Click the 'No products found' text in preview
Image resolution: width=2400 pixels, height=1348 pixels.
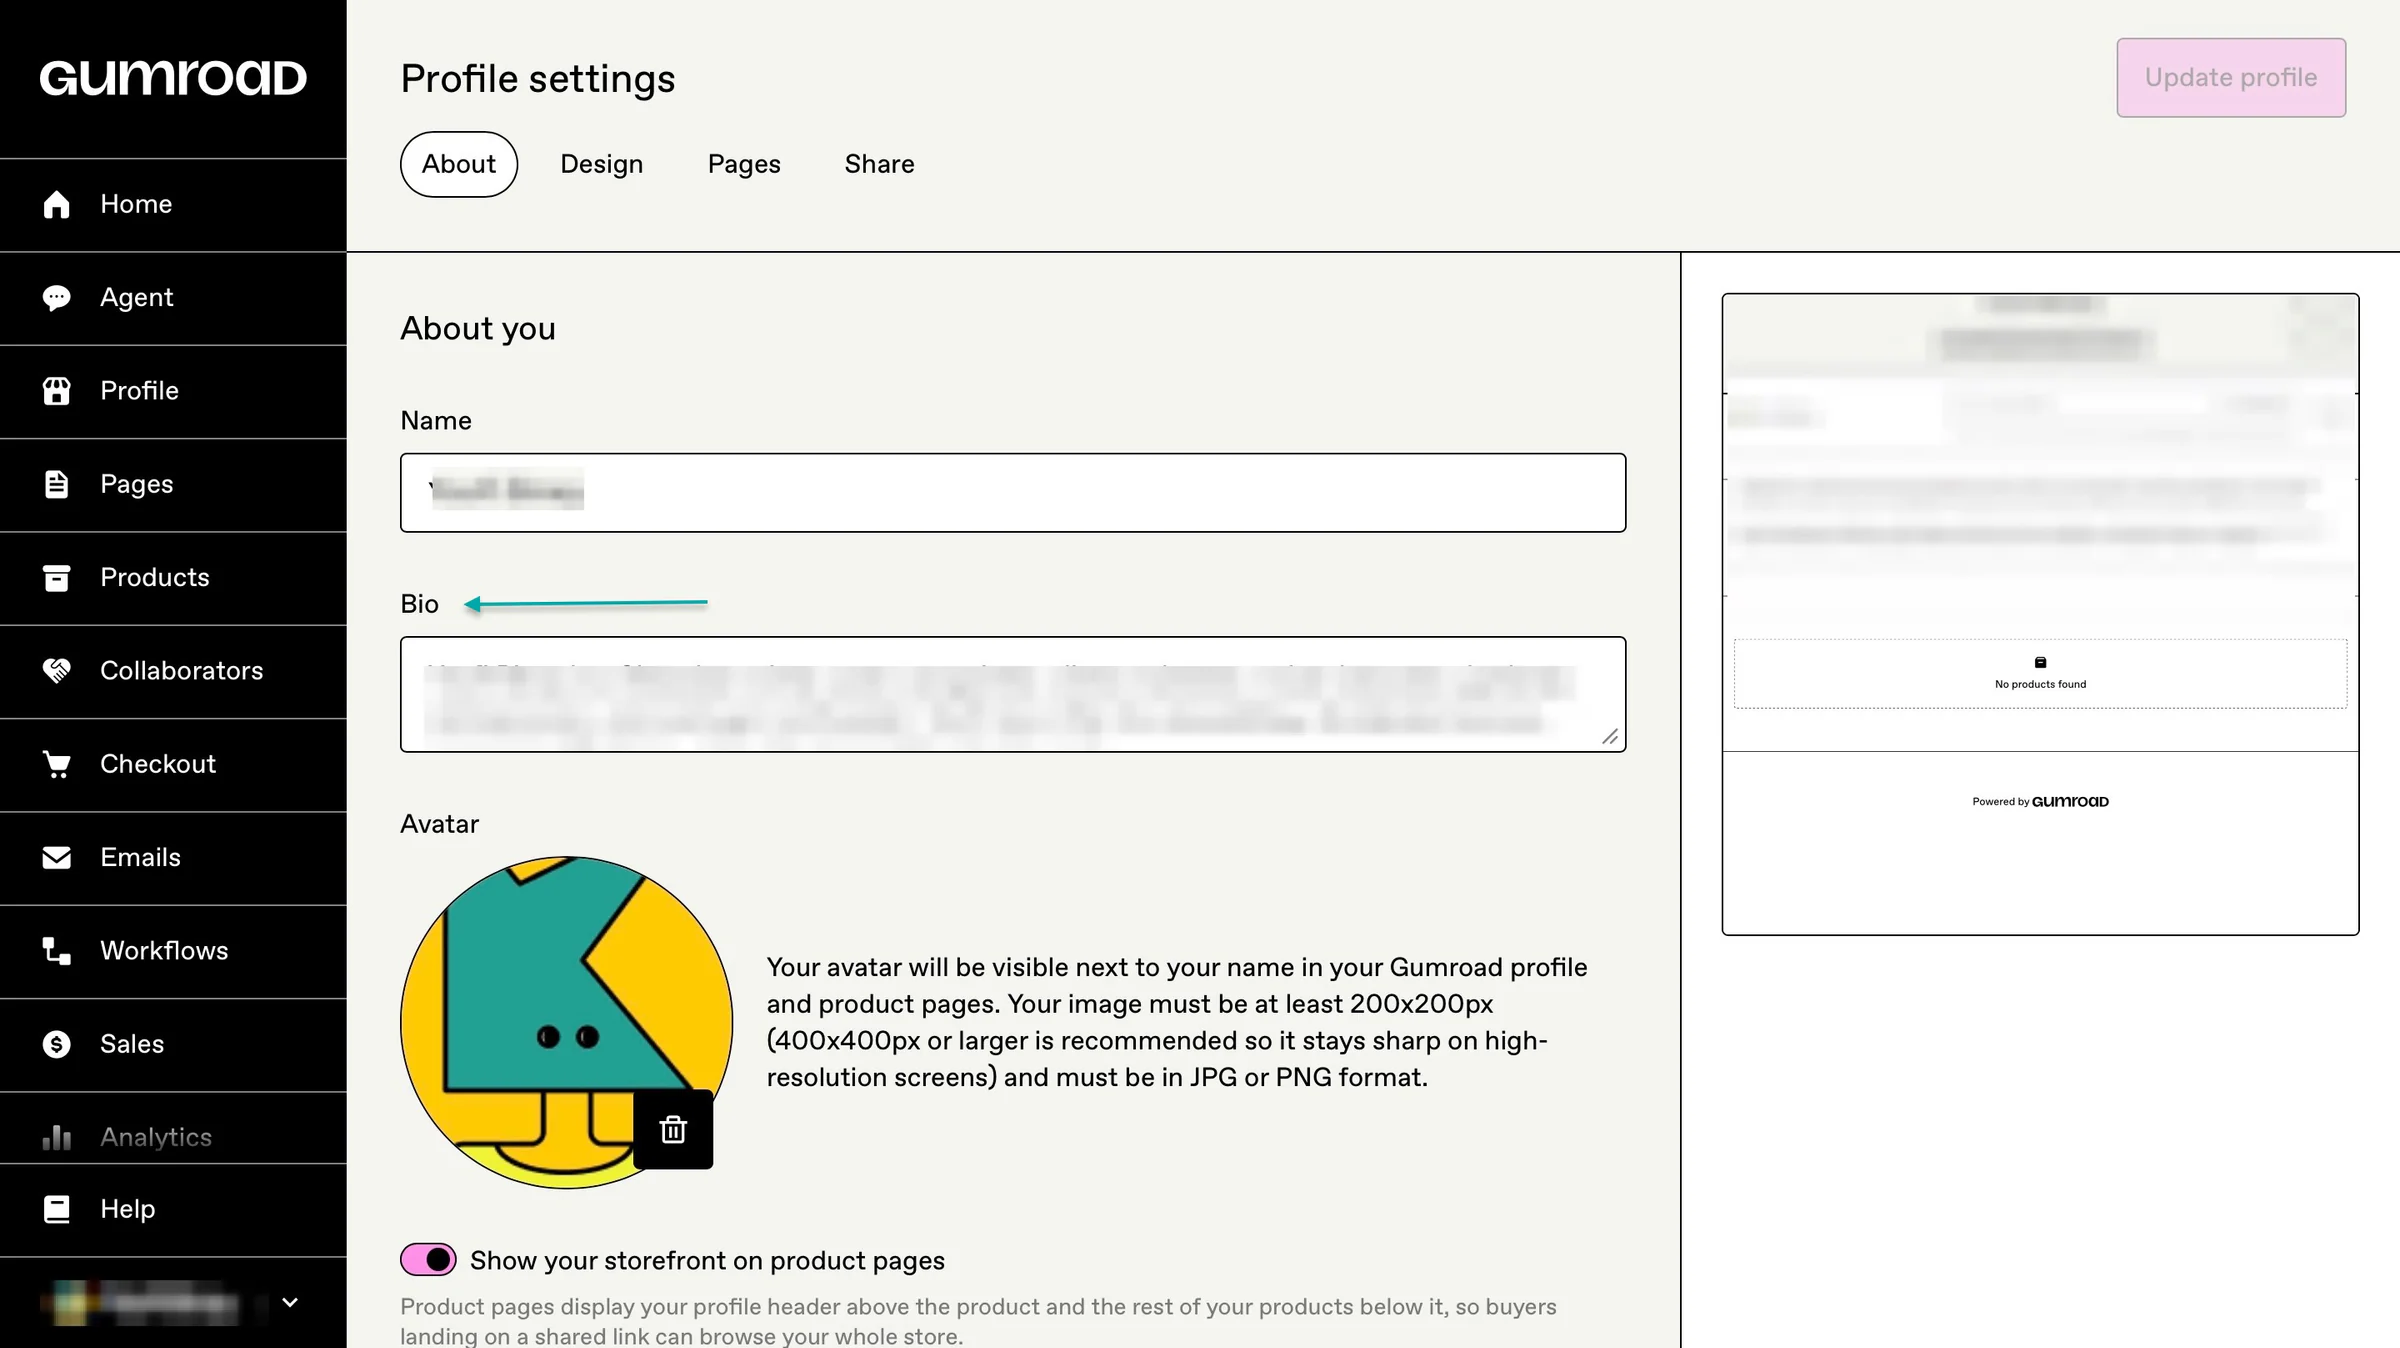(x=2040, y=685)
